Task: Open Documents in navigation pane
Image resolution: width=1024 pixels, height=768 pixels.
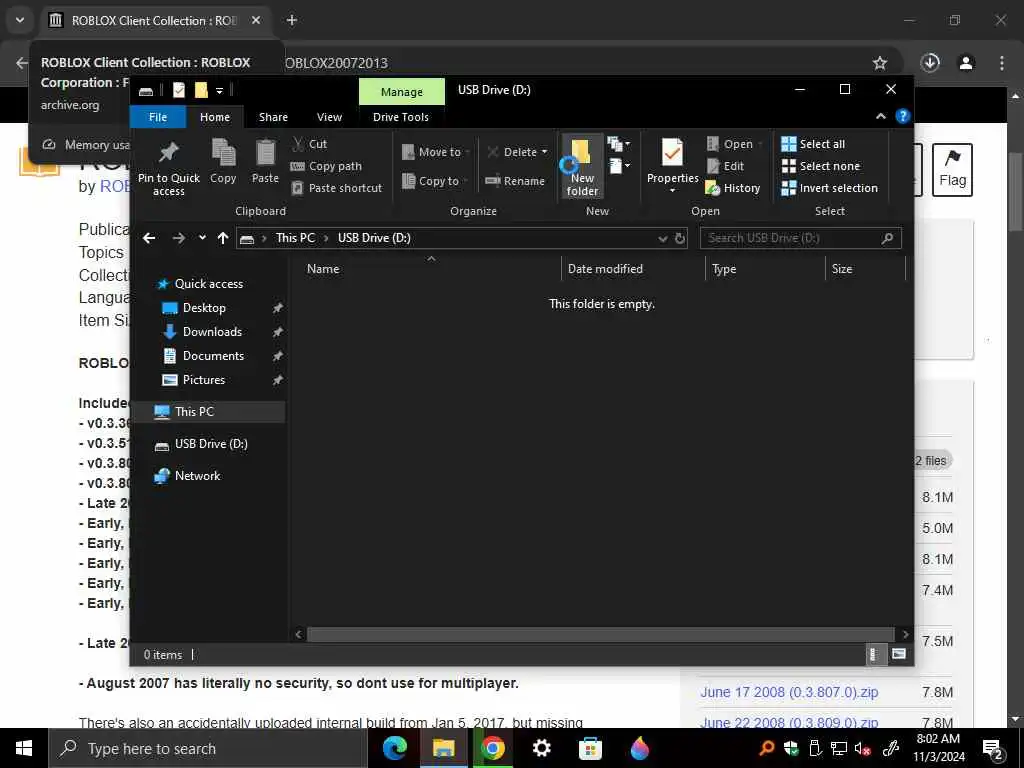Action: tap(213, 356)
